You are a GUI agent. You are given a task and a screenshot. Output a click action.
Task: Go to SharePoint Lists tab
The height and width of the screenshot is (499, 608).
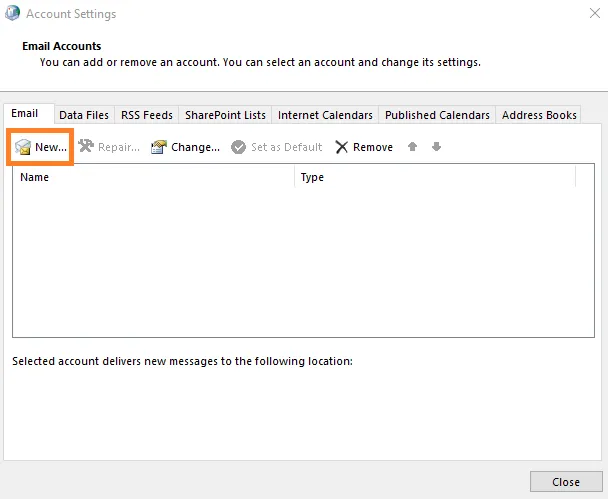coord(225,115)
